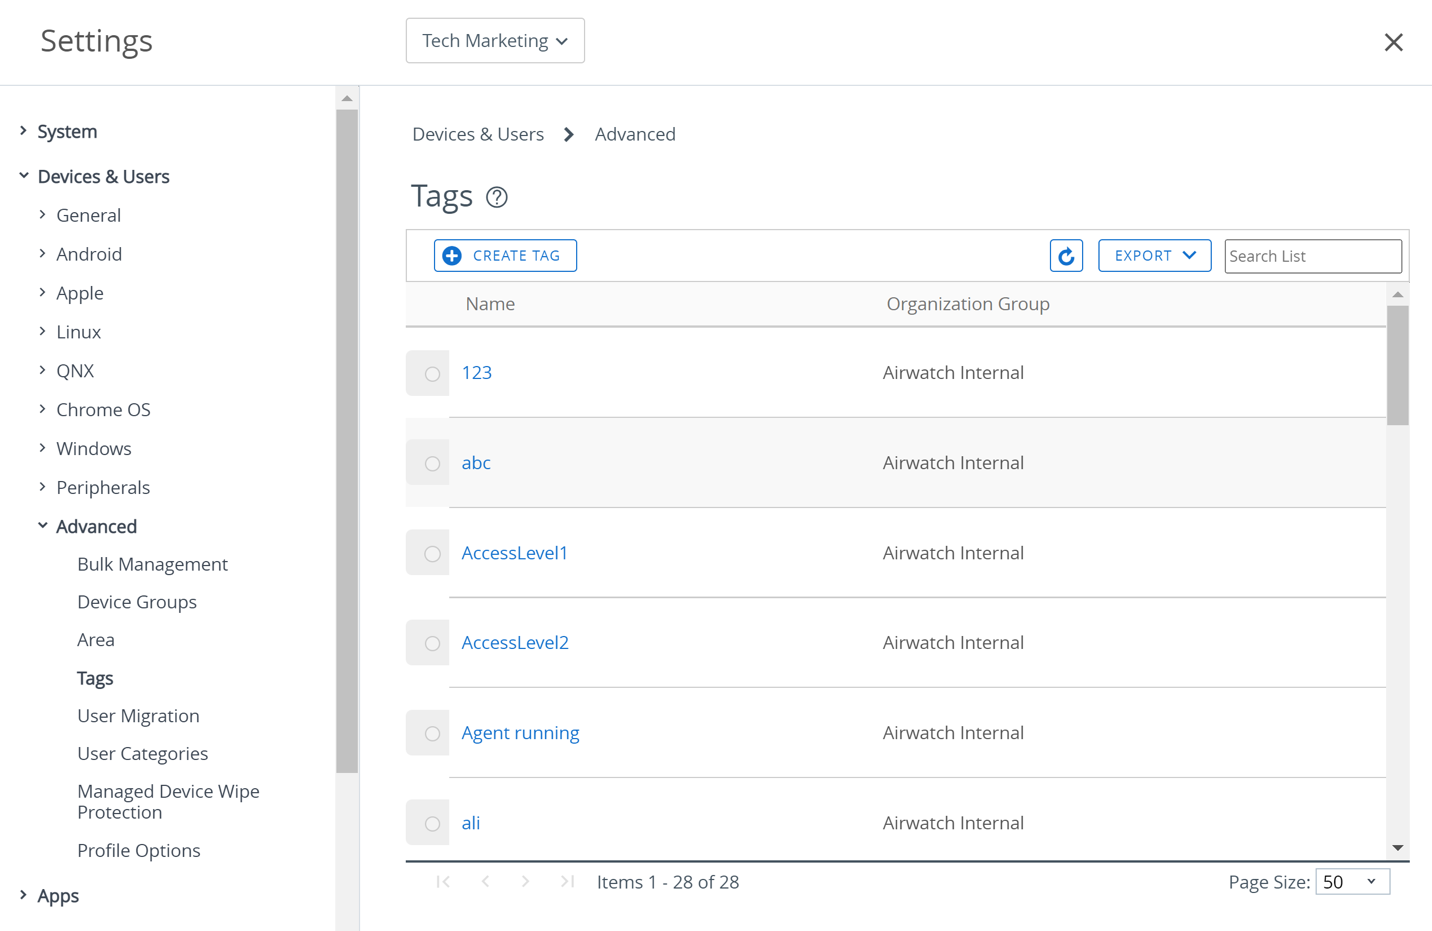The image size is (1432, 931).
Task: Click the Create Tag button
Action: (505, 255)
